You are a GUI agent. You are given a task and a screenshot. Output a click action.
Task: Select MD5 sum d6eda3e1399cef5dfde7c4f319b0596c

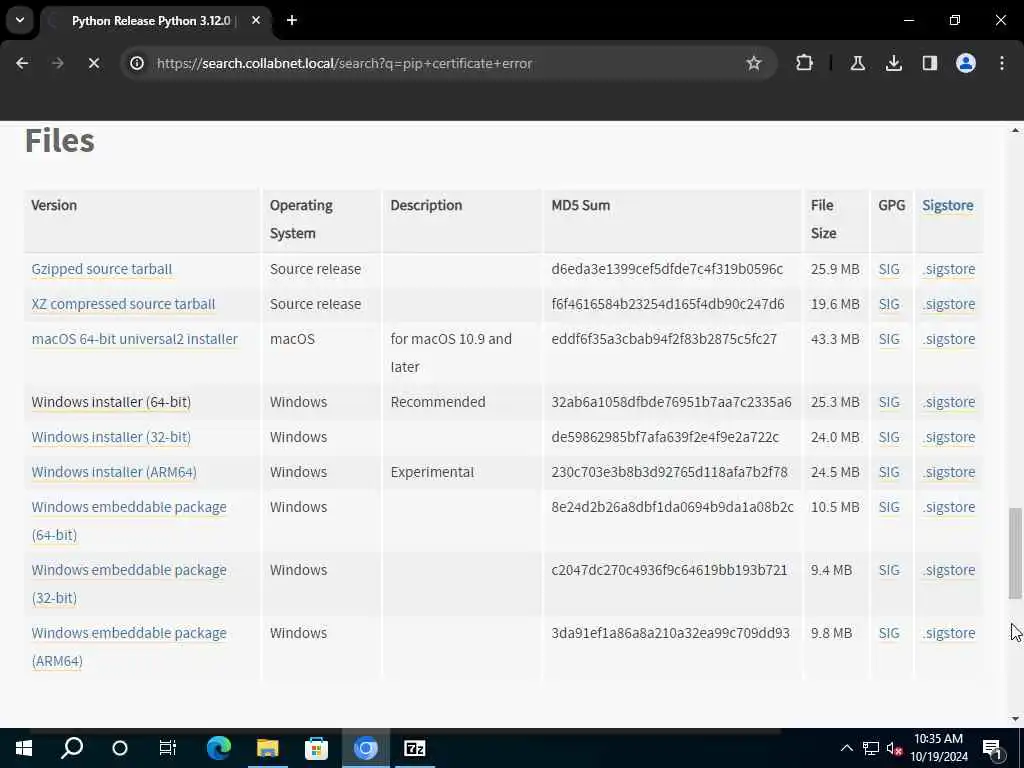(667, 269)
